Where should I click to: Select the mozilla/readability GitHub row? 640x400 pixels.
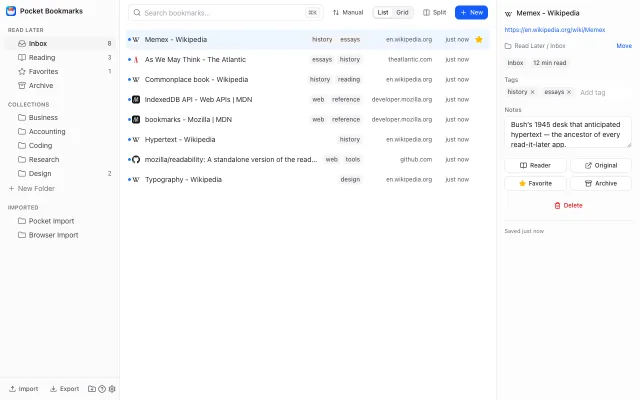[307, 160]
